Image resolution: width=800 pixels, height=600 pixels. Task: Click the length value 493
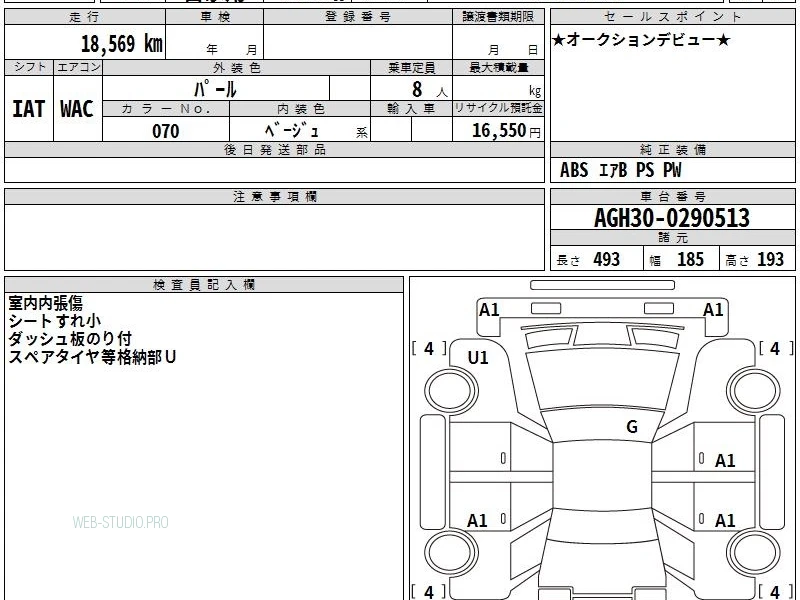pos(607,259)
